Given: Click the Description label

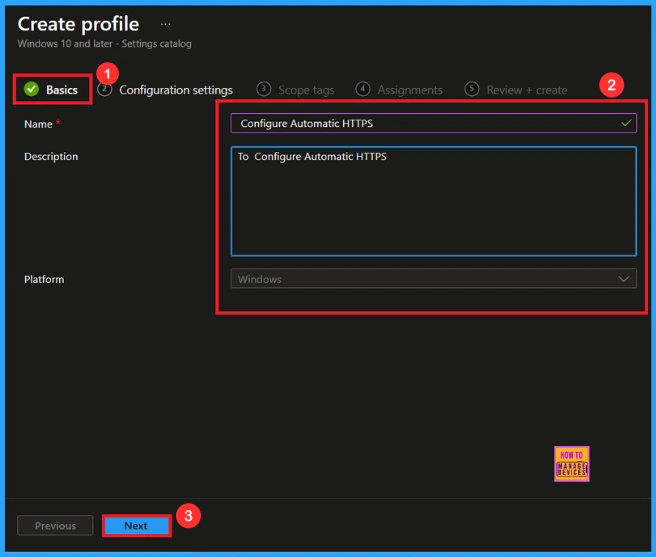Looking at the screenshot, I should [x=51, y=157].
